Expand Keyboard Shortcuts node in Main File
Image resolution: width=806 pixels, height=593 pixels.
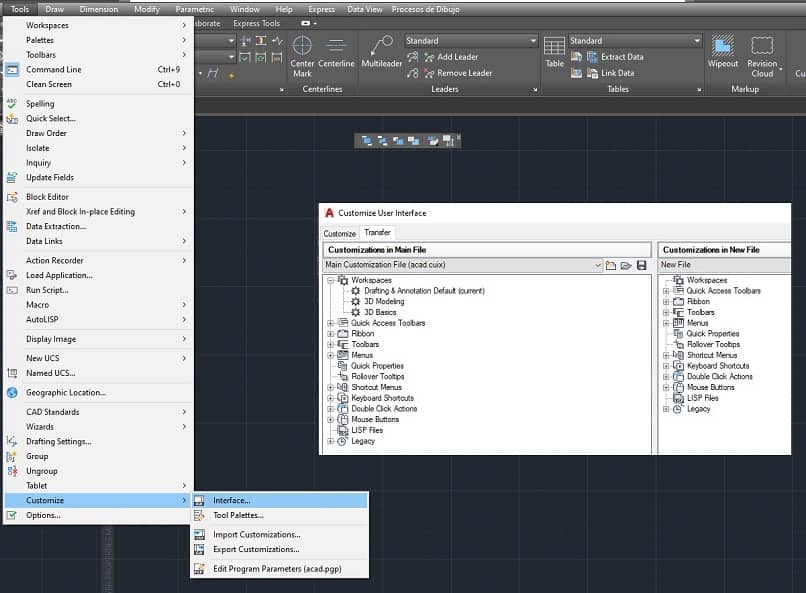(x=331, y=398)
